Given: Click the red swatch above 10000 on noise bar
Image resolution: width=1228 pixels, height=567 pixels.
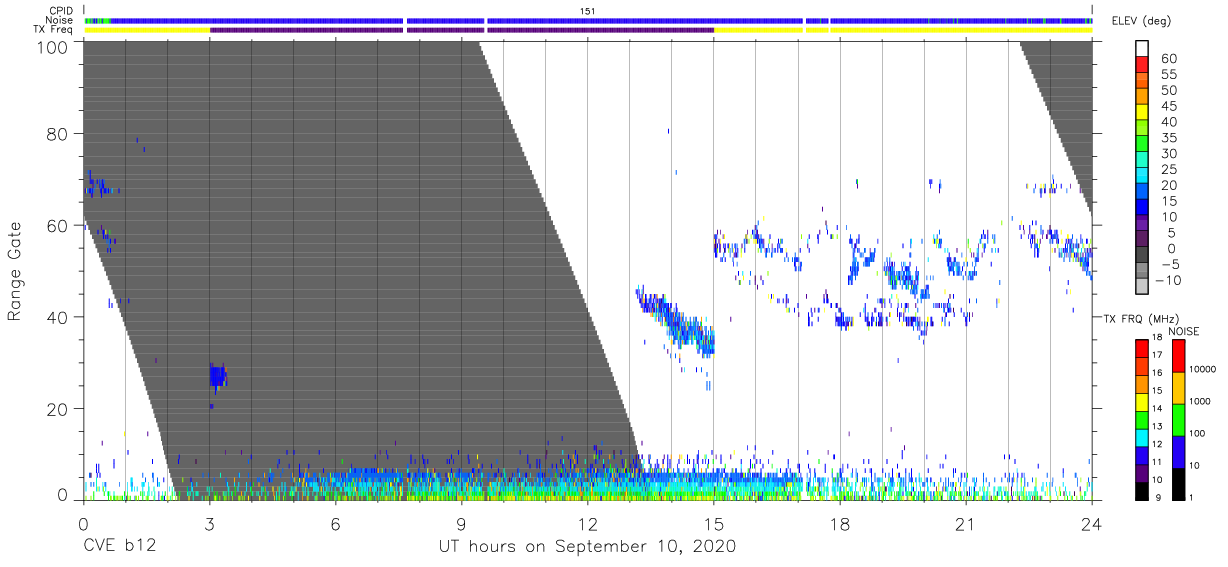Looking at the screenshot, I should tap(1177, 355).
